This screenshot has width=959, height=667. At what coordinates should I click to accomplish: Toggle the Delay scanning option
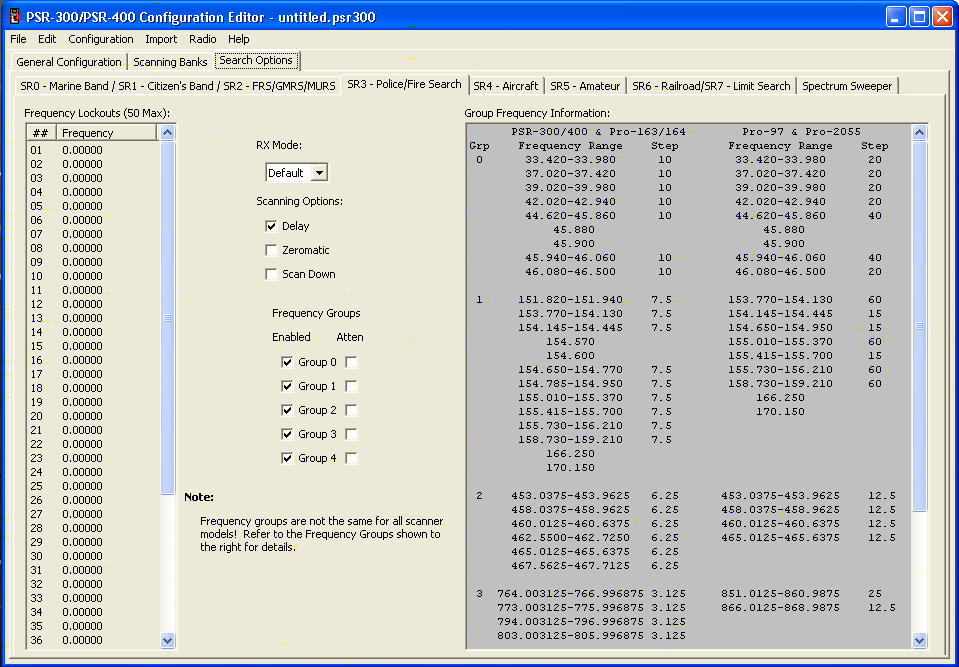coord(271,226)
